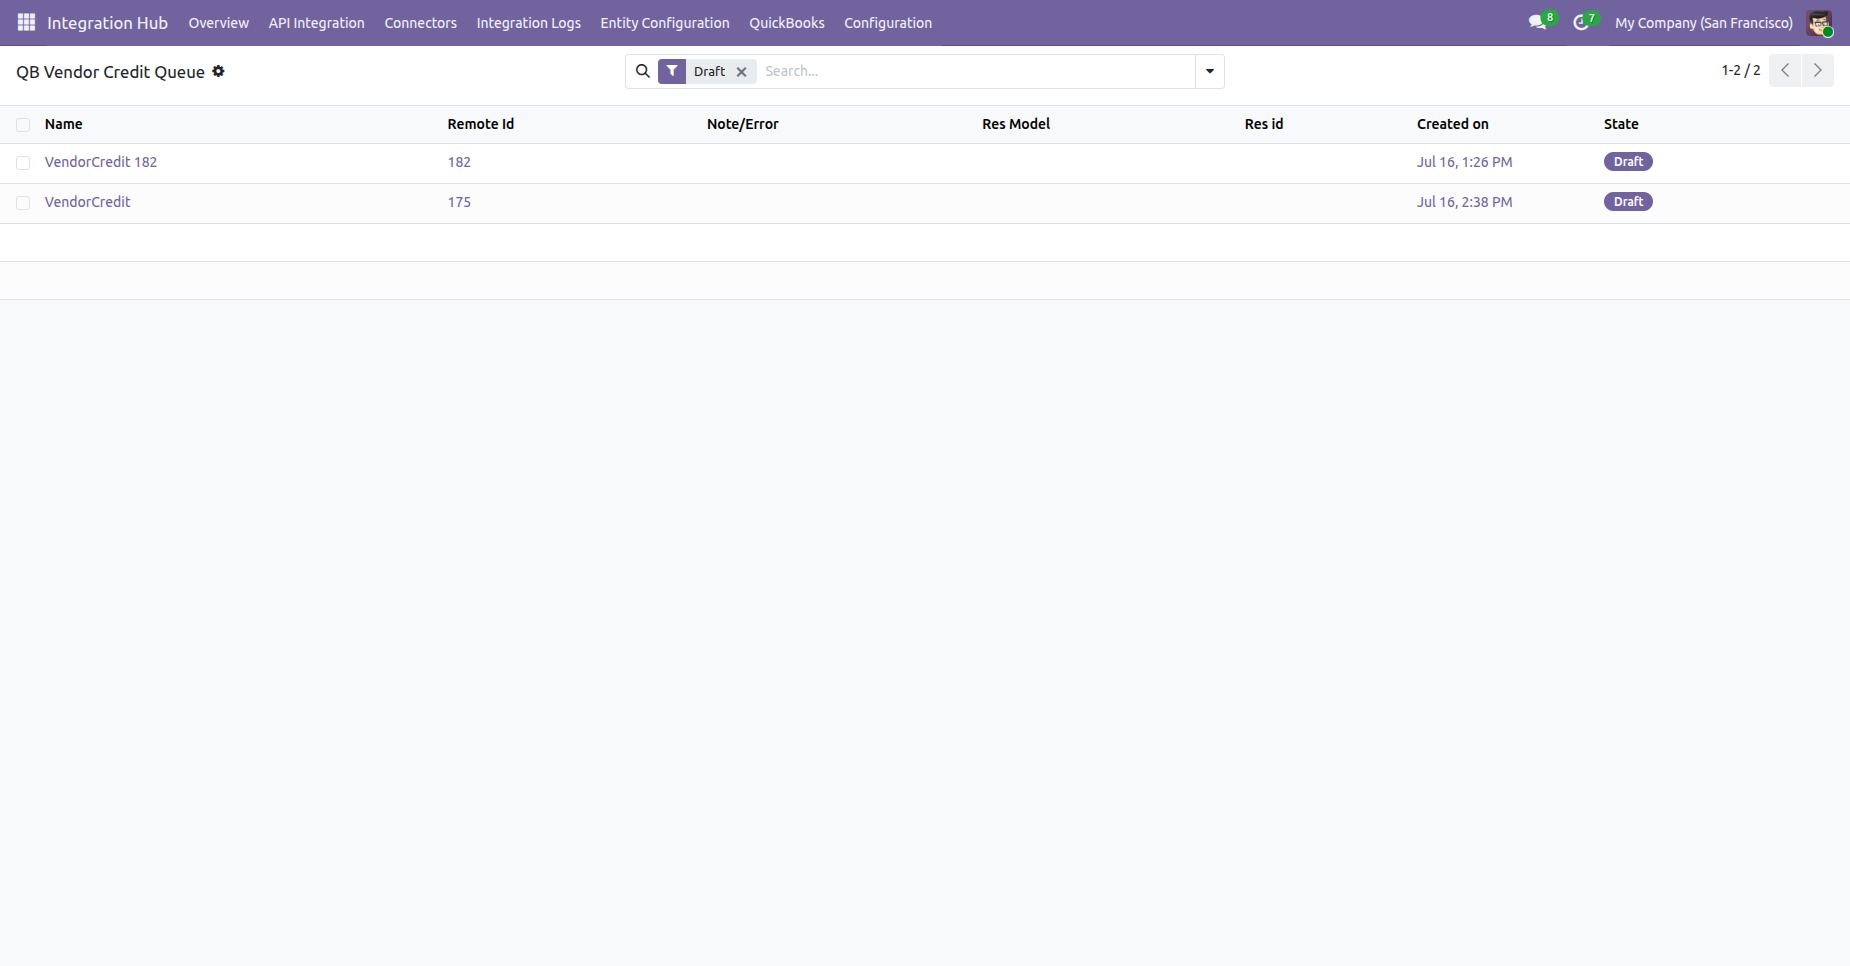
Task: Open the VendorCredit record with Remote Id 175
Action: (x=88, y=202)
